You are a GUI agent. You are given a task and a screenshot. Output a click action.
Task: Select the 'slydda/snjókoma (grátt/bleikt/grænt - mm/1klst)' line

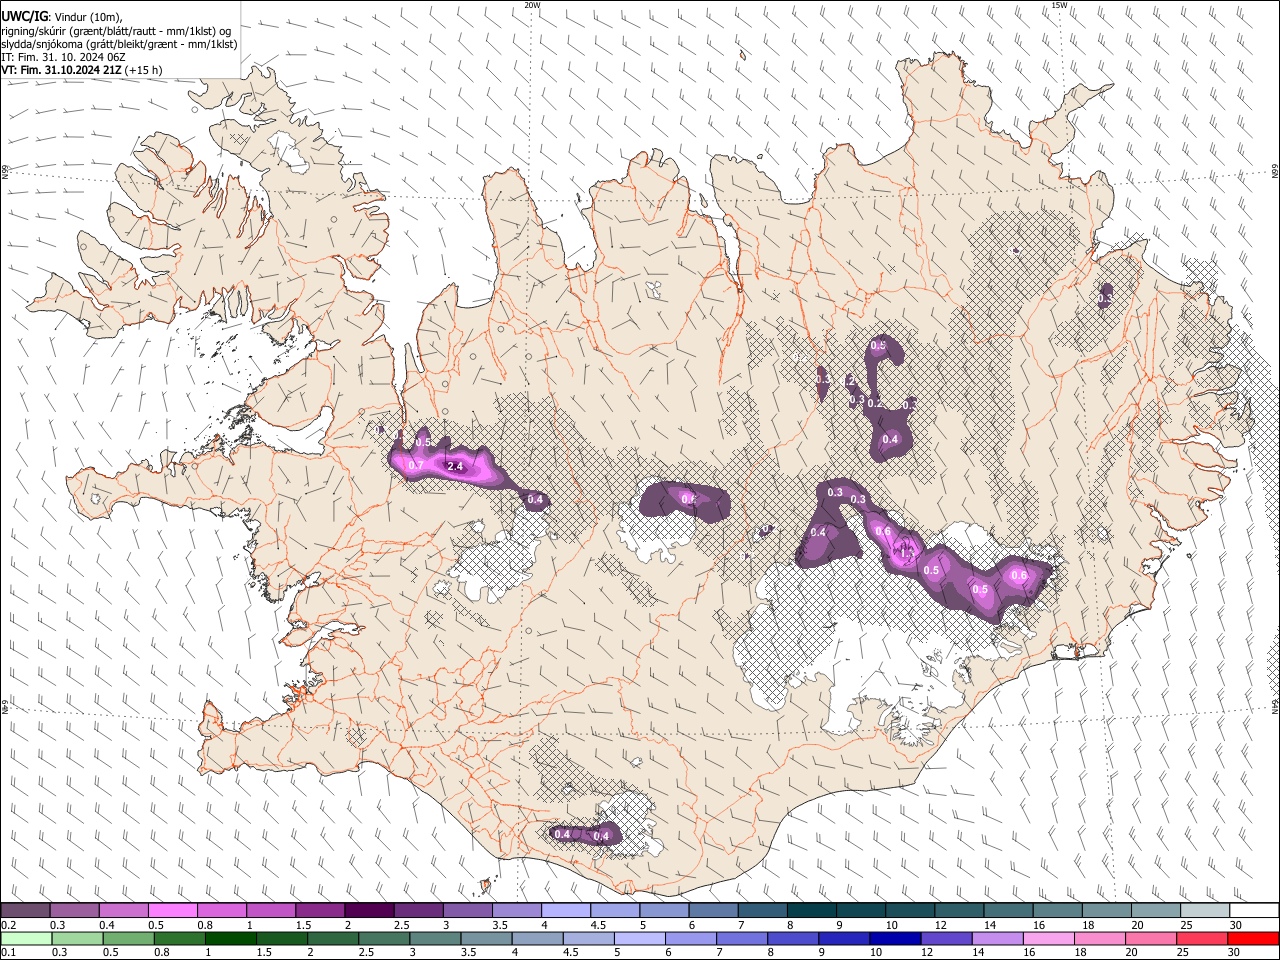tap(119, 44)
